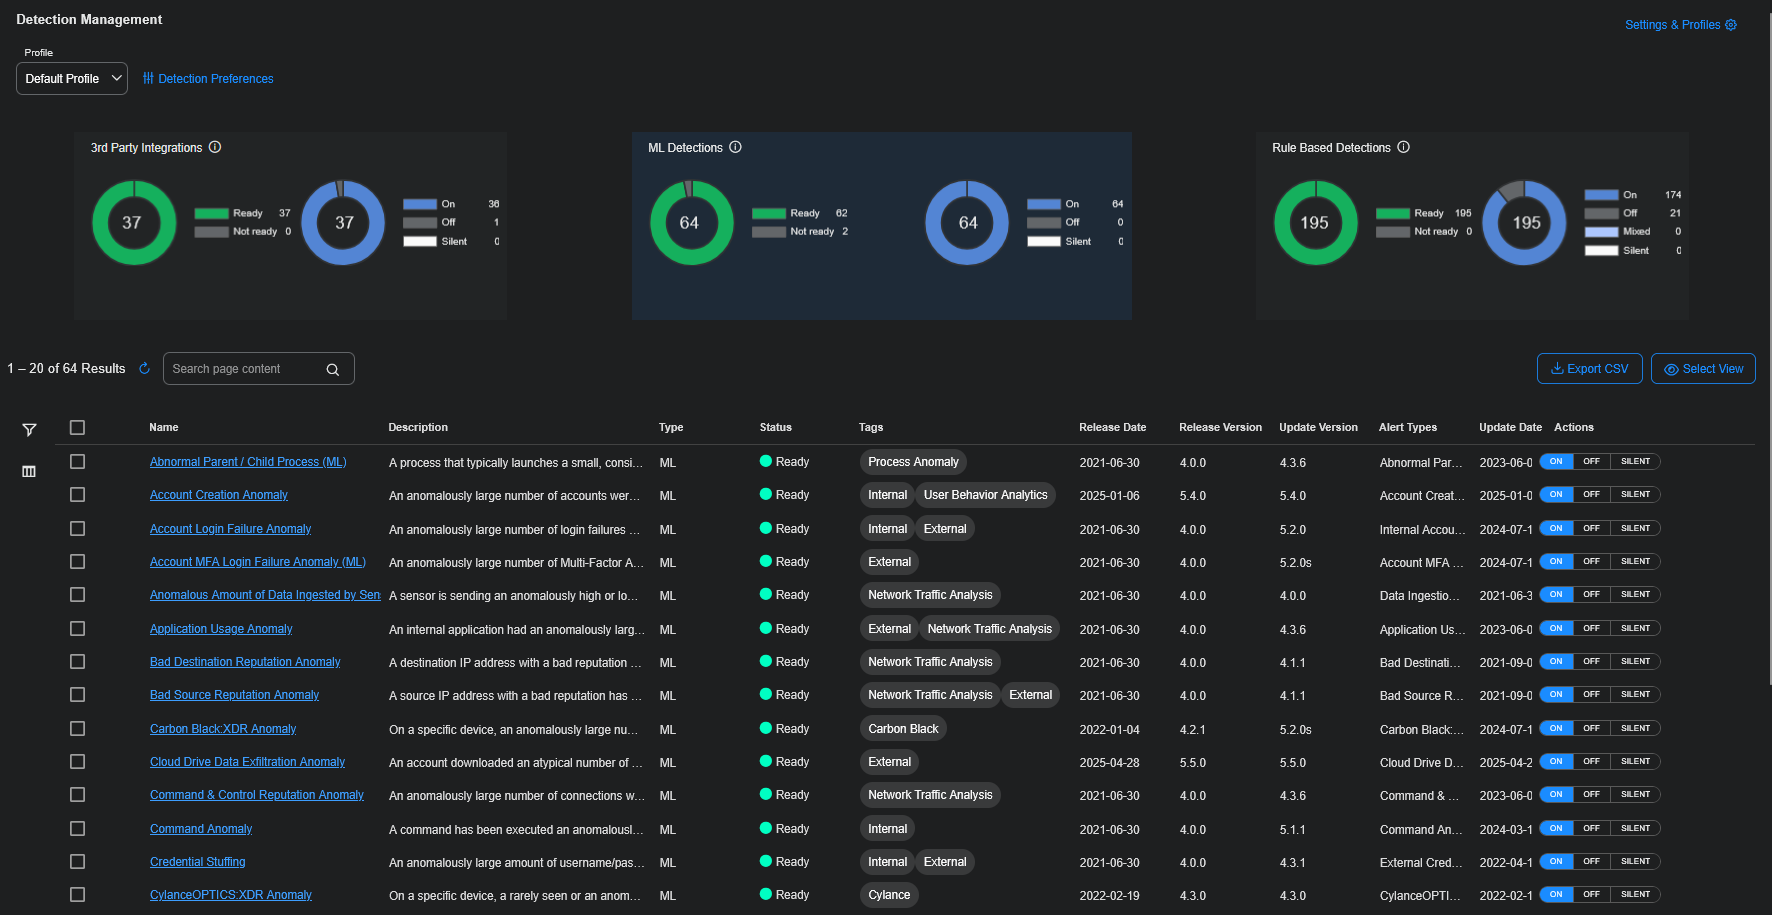The image size is (1772, 915).
Task: Open the Select View menu
Action: [1703, 369]
